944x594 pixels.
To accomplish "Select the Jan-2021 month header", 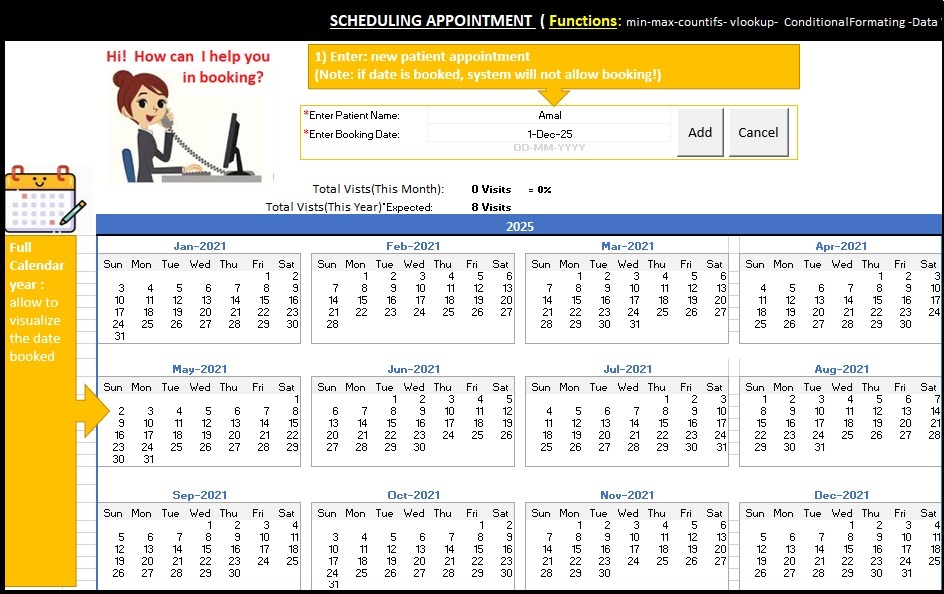I will [198, 246].
